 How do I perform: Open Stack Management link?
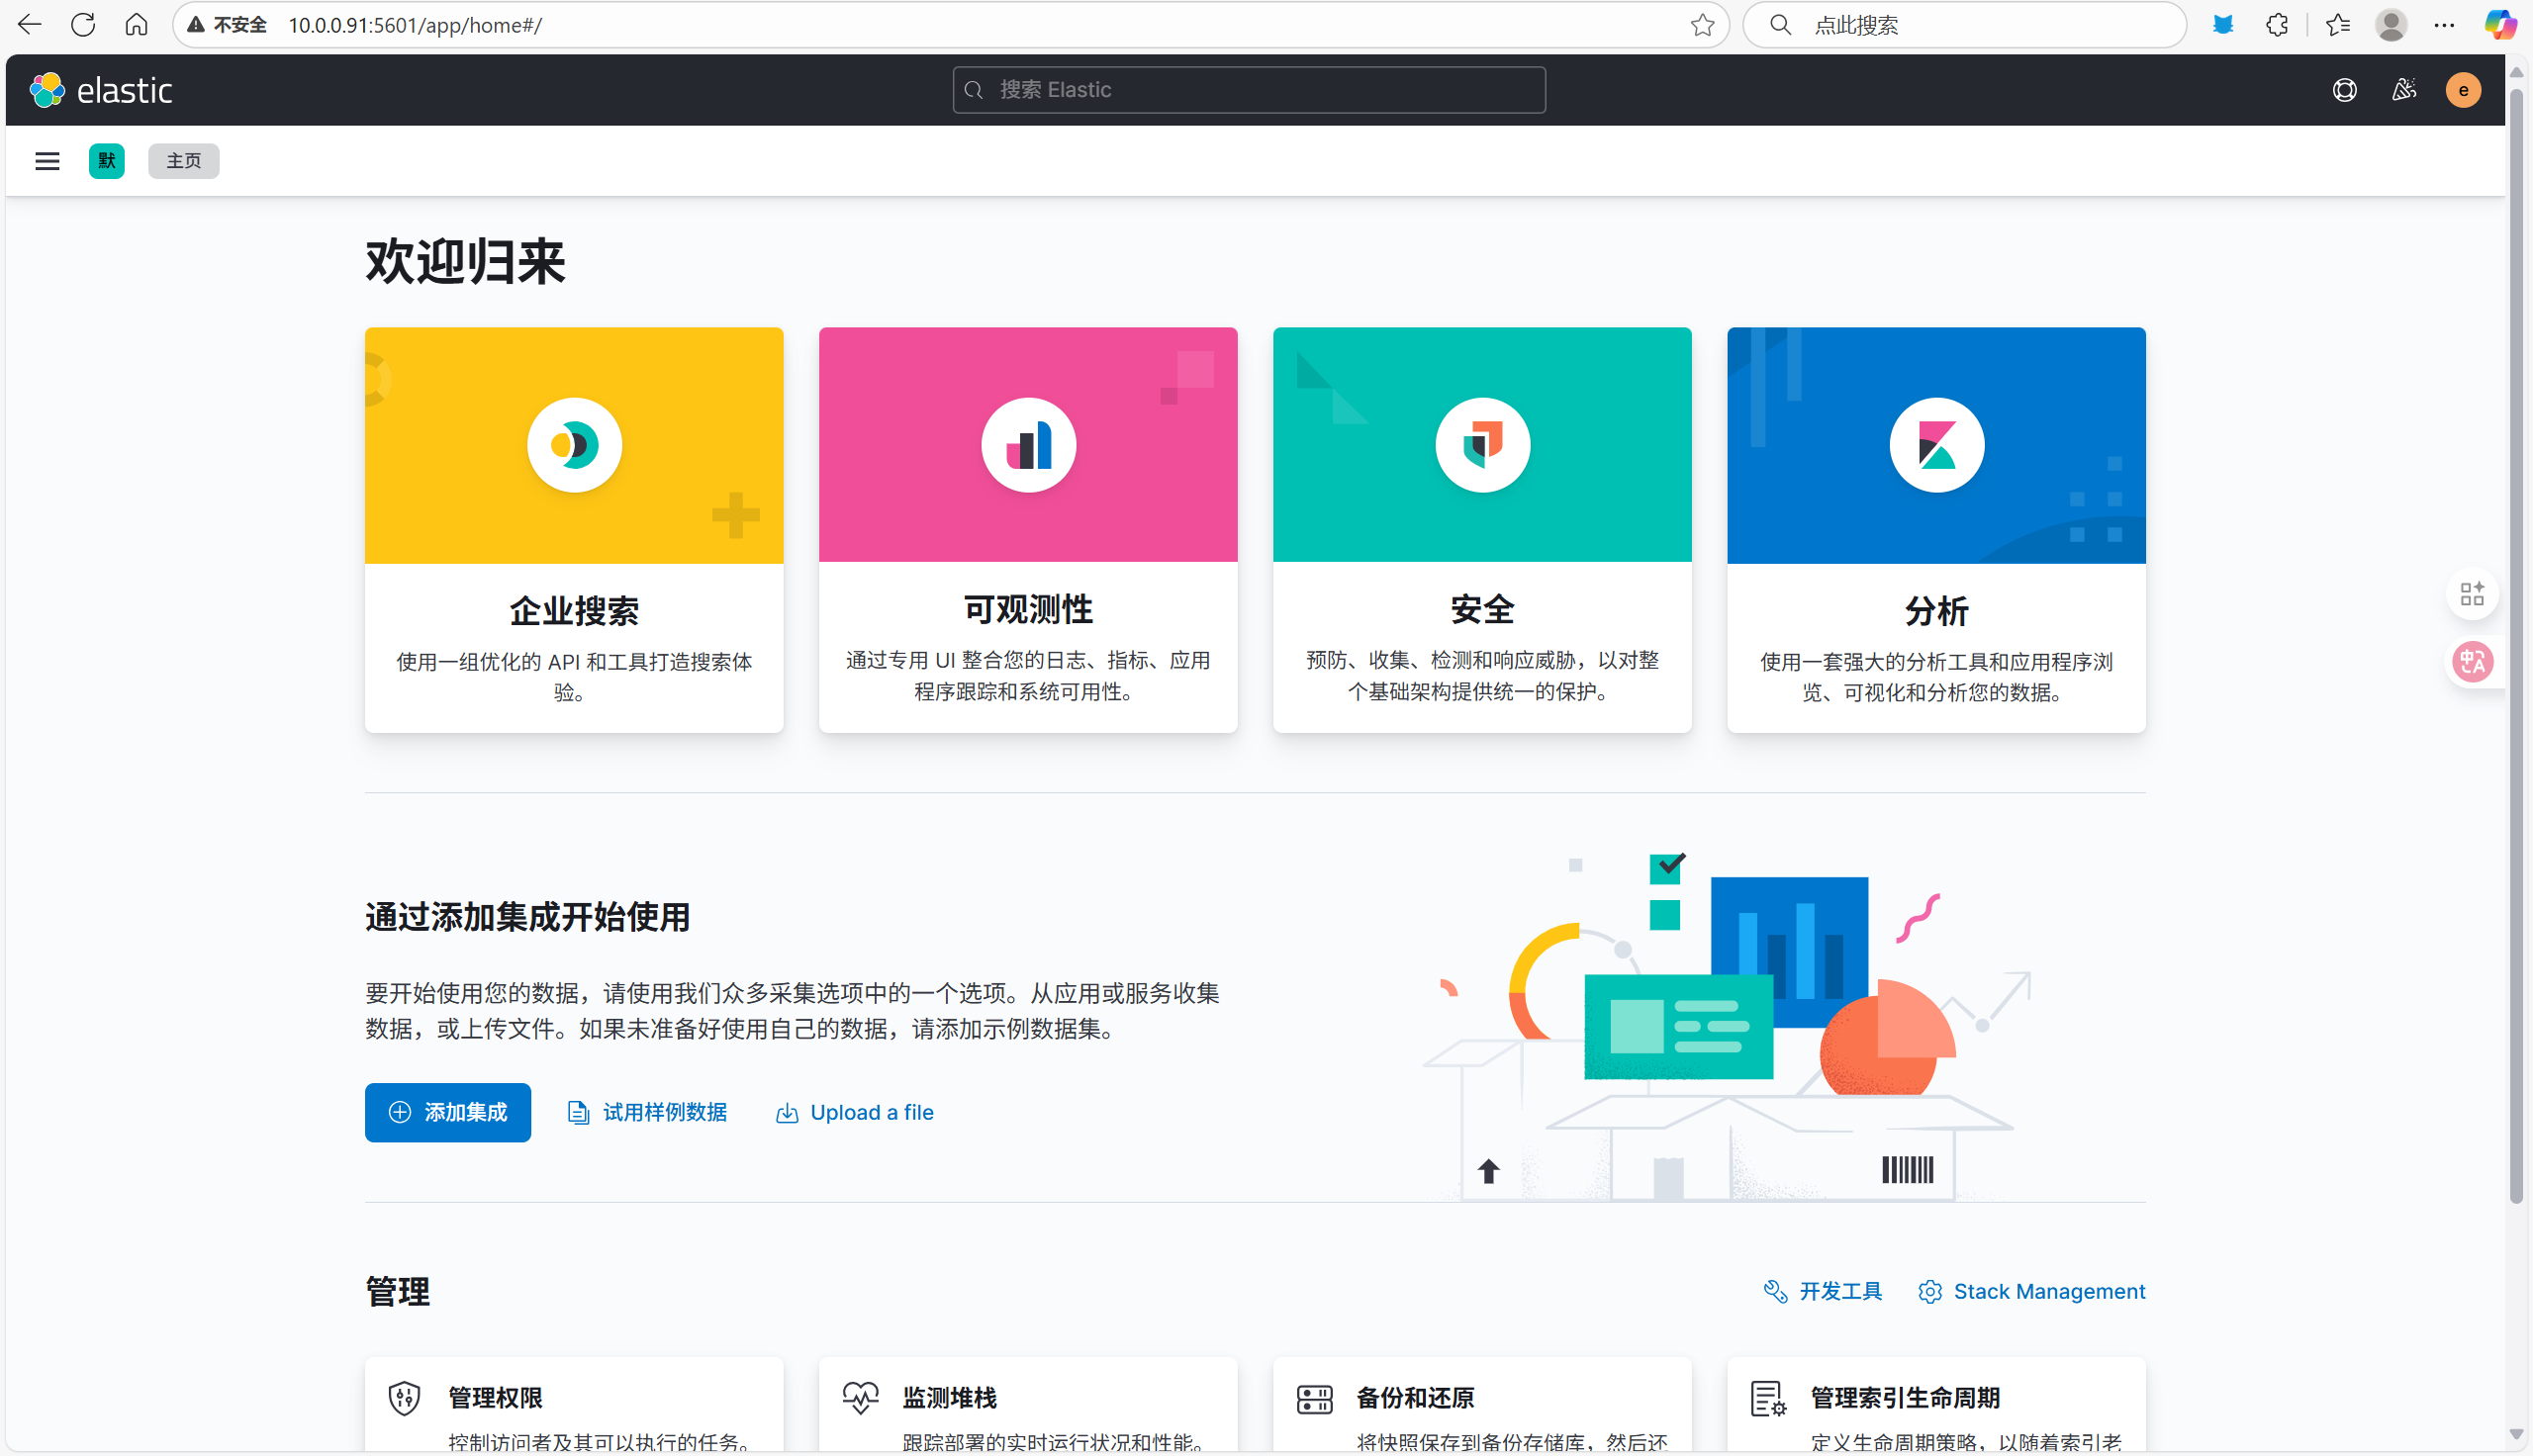pyautogui.click(x=2032, y=1291)
